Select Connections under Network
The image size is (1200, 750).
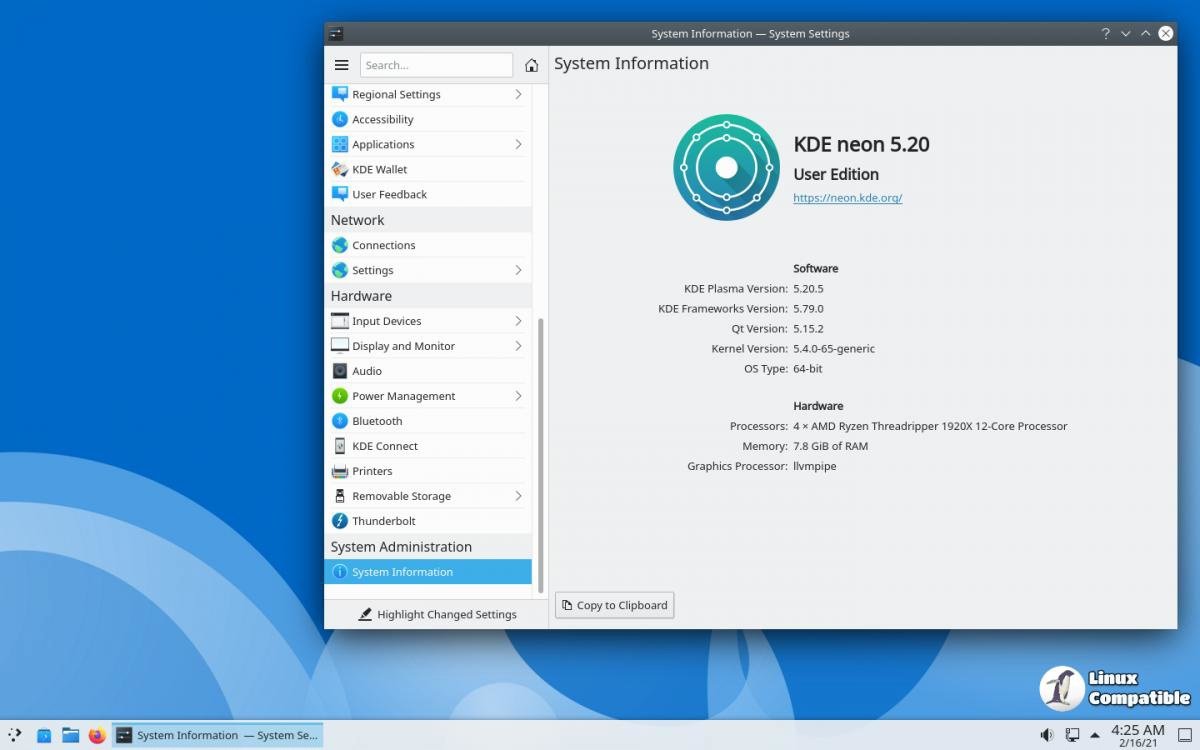point(383,245)
